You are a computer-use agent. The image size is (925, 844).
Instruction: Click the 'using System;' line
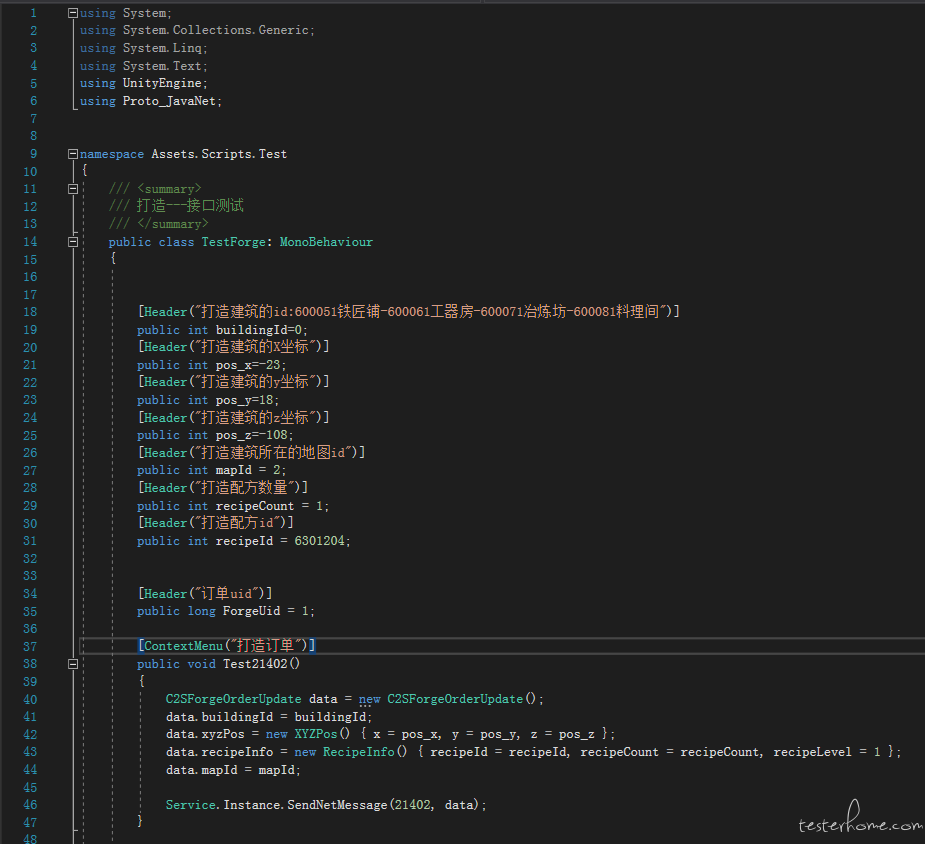pos(126,13)
